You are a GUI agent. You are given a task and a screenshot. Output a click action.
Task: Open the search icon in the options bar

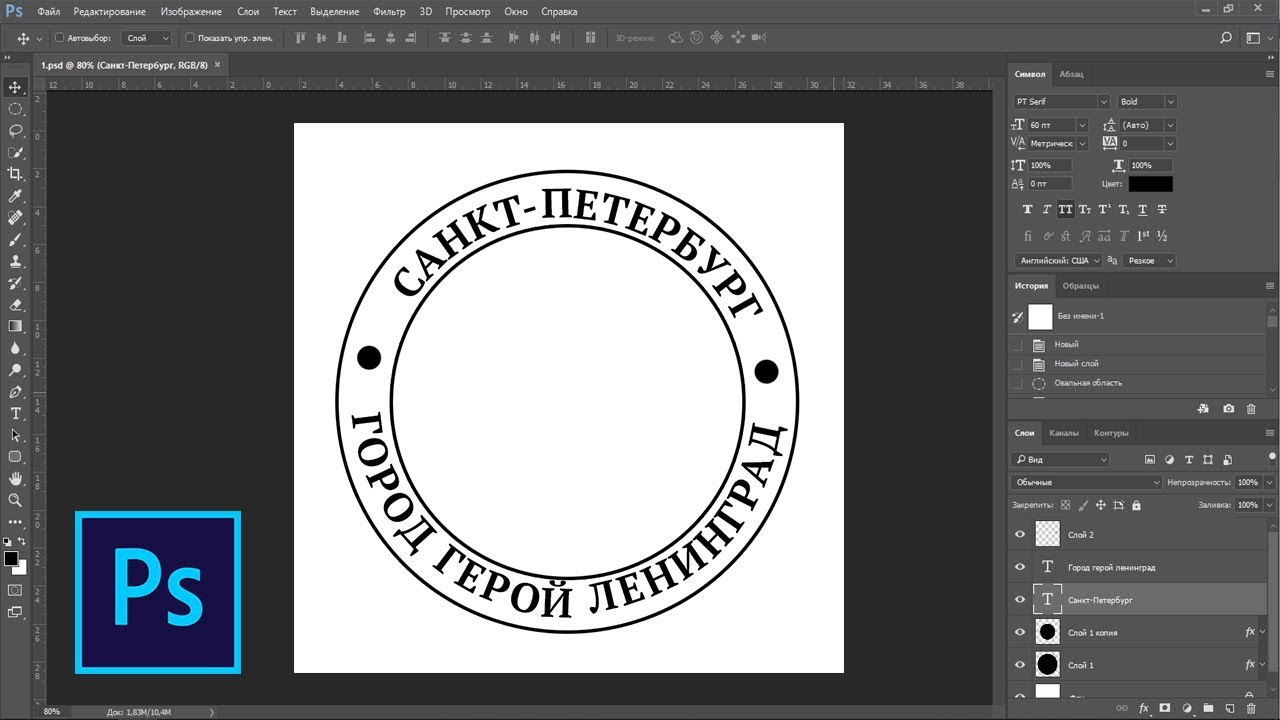pos(1226,38)
